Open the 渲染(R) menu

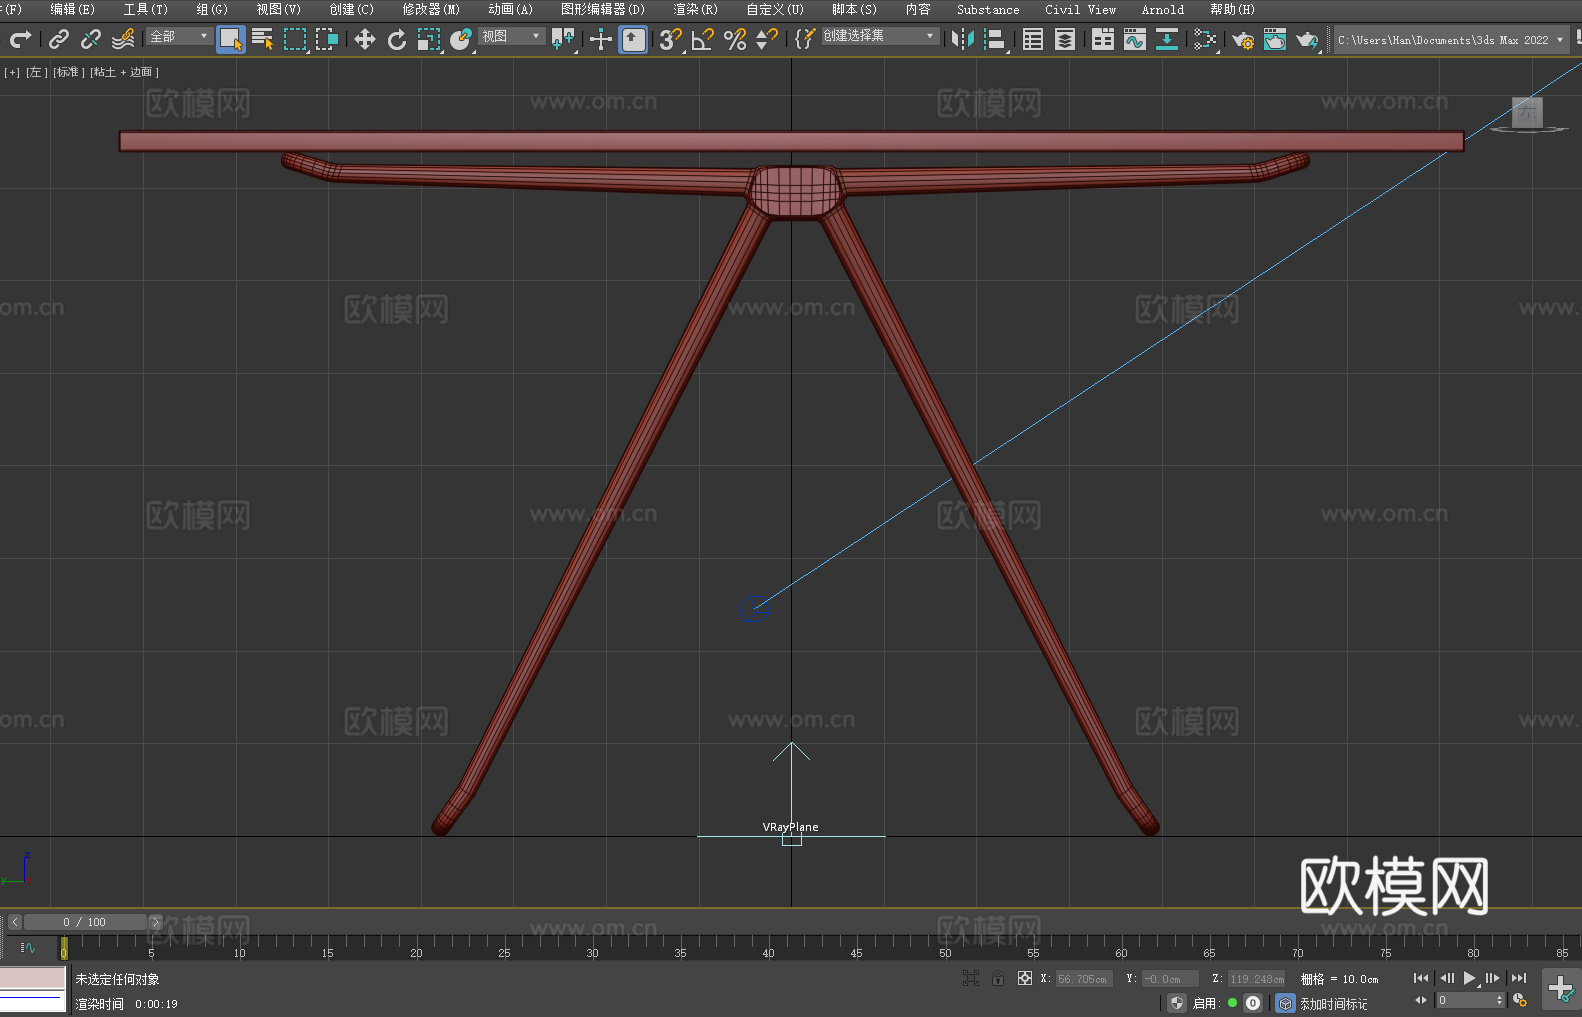tap(695, 9)
